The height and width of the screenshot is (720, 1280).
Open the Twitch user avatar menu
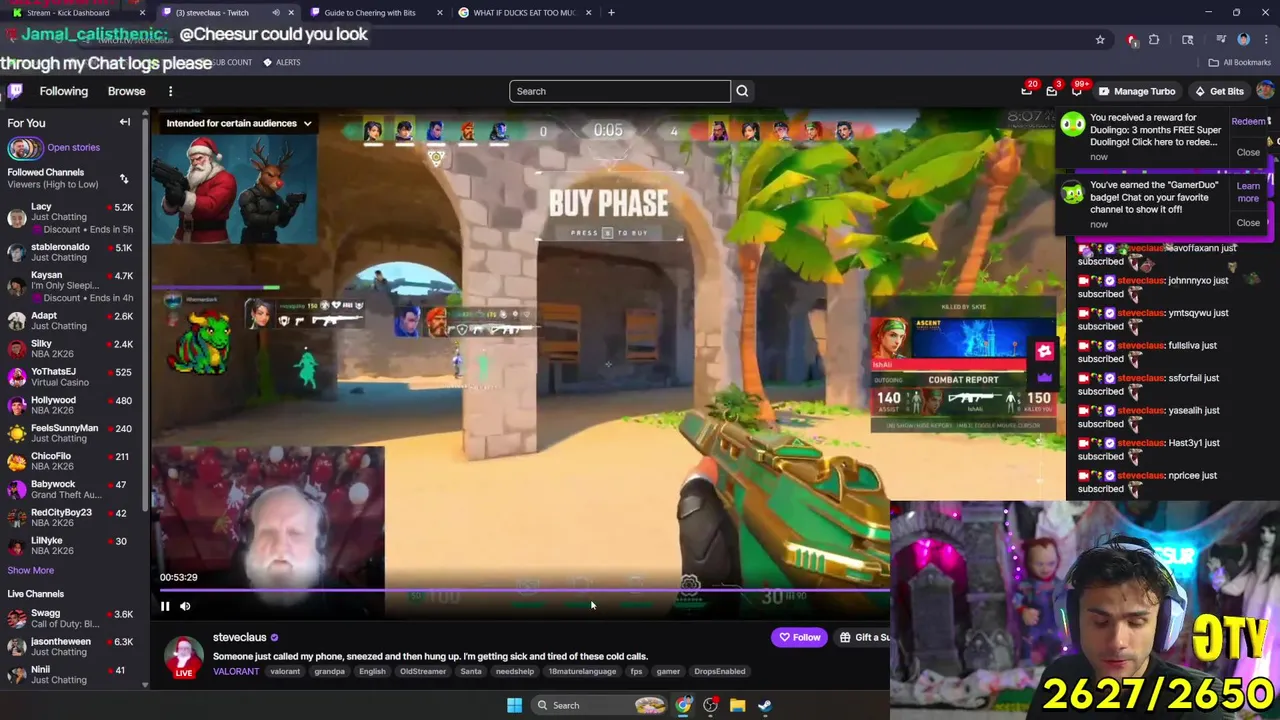(x=1265, y=91)
